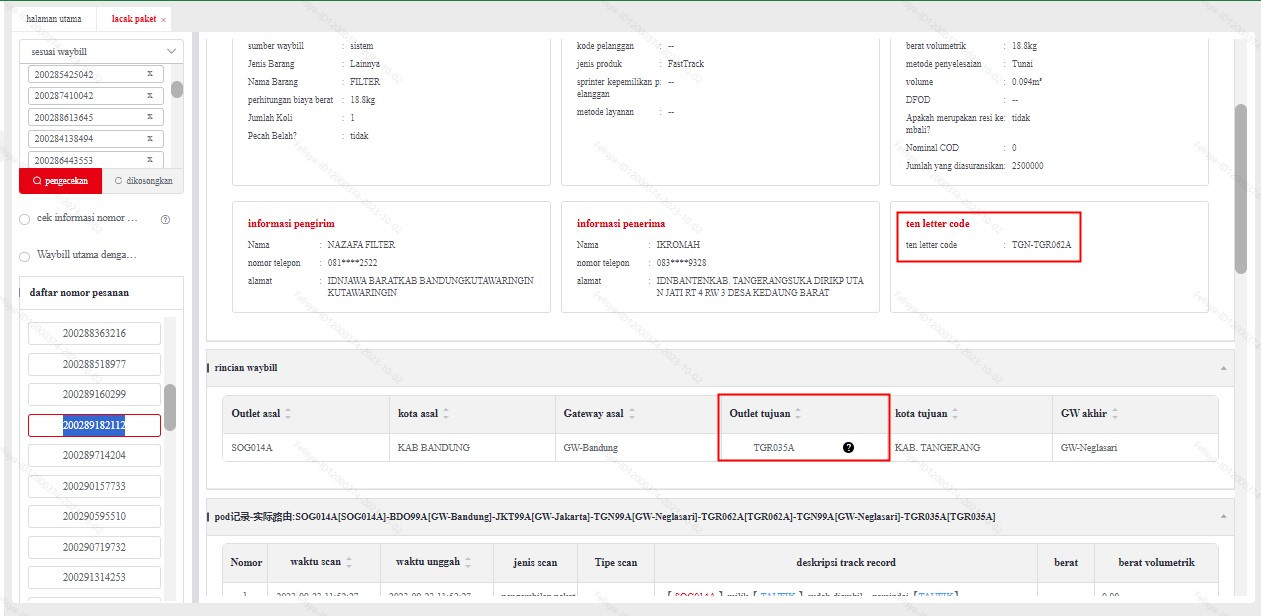Select order number 200291314253
Screen dimensions: 1261x616
[94, 578]
